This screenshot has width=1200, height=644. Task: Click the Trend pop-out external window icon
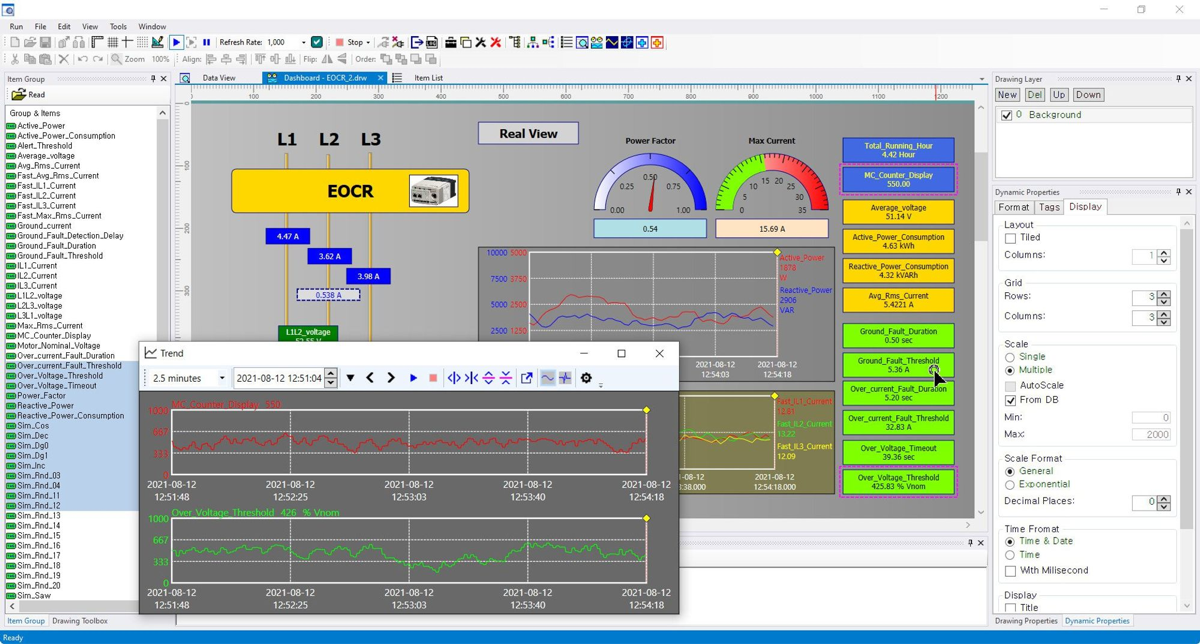[x=527, y=379]
